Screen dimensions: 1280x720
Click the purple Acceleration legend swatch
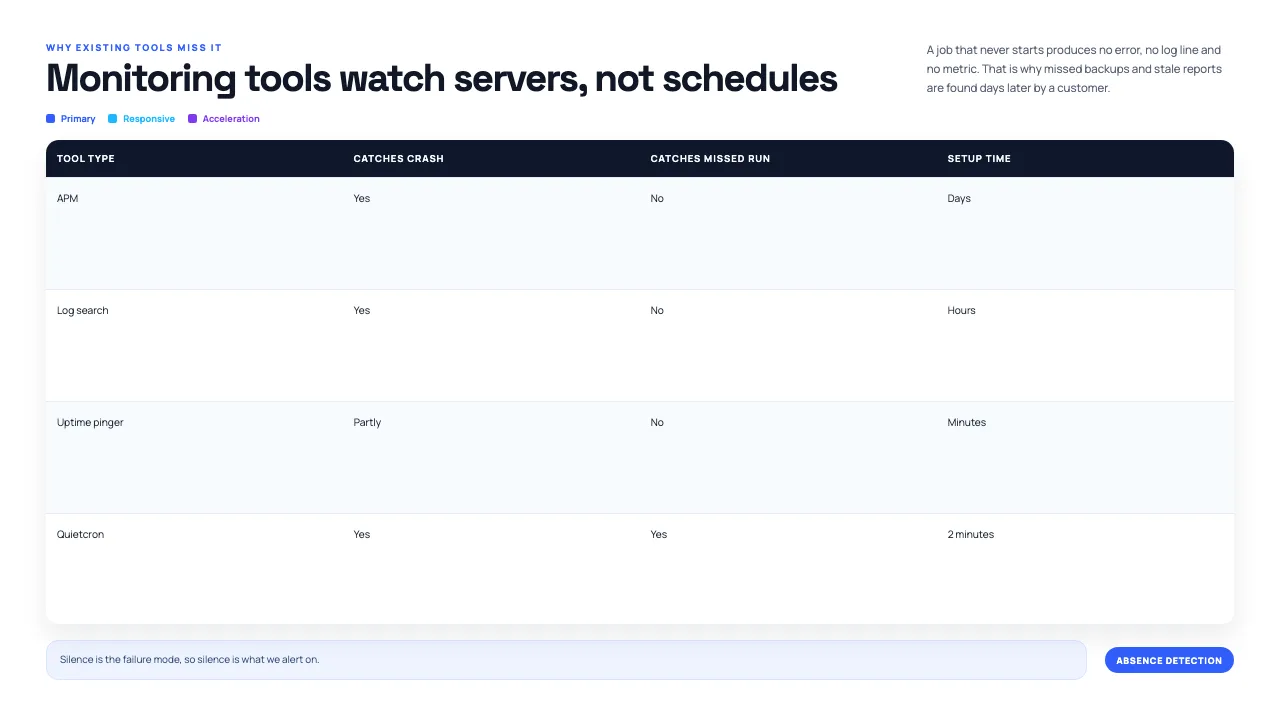pyautogui.click(x=192, y=119)
